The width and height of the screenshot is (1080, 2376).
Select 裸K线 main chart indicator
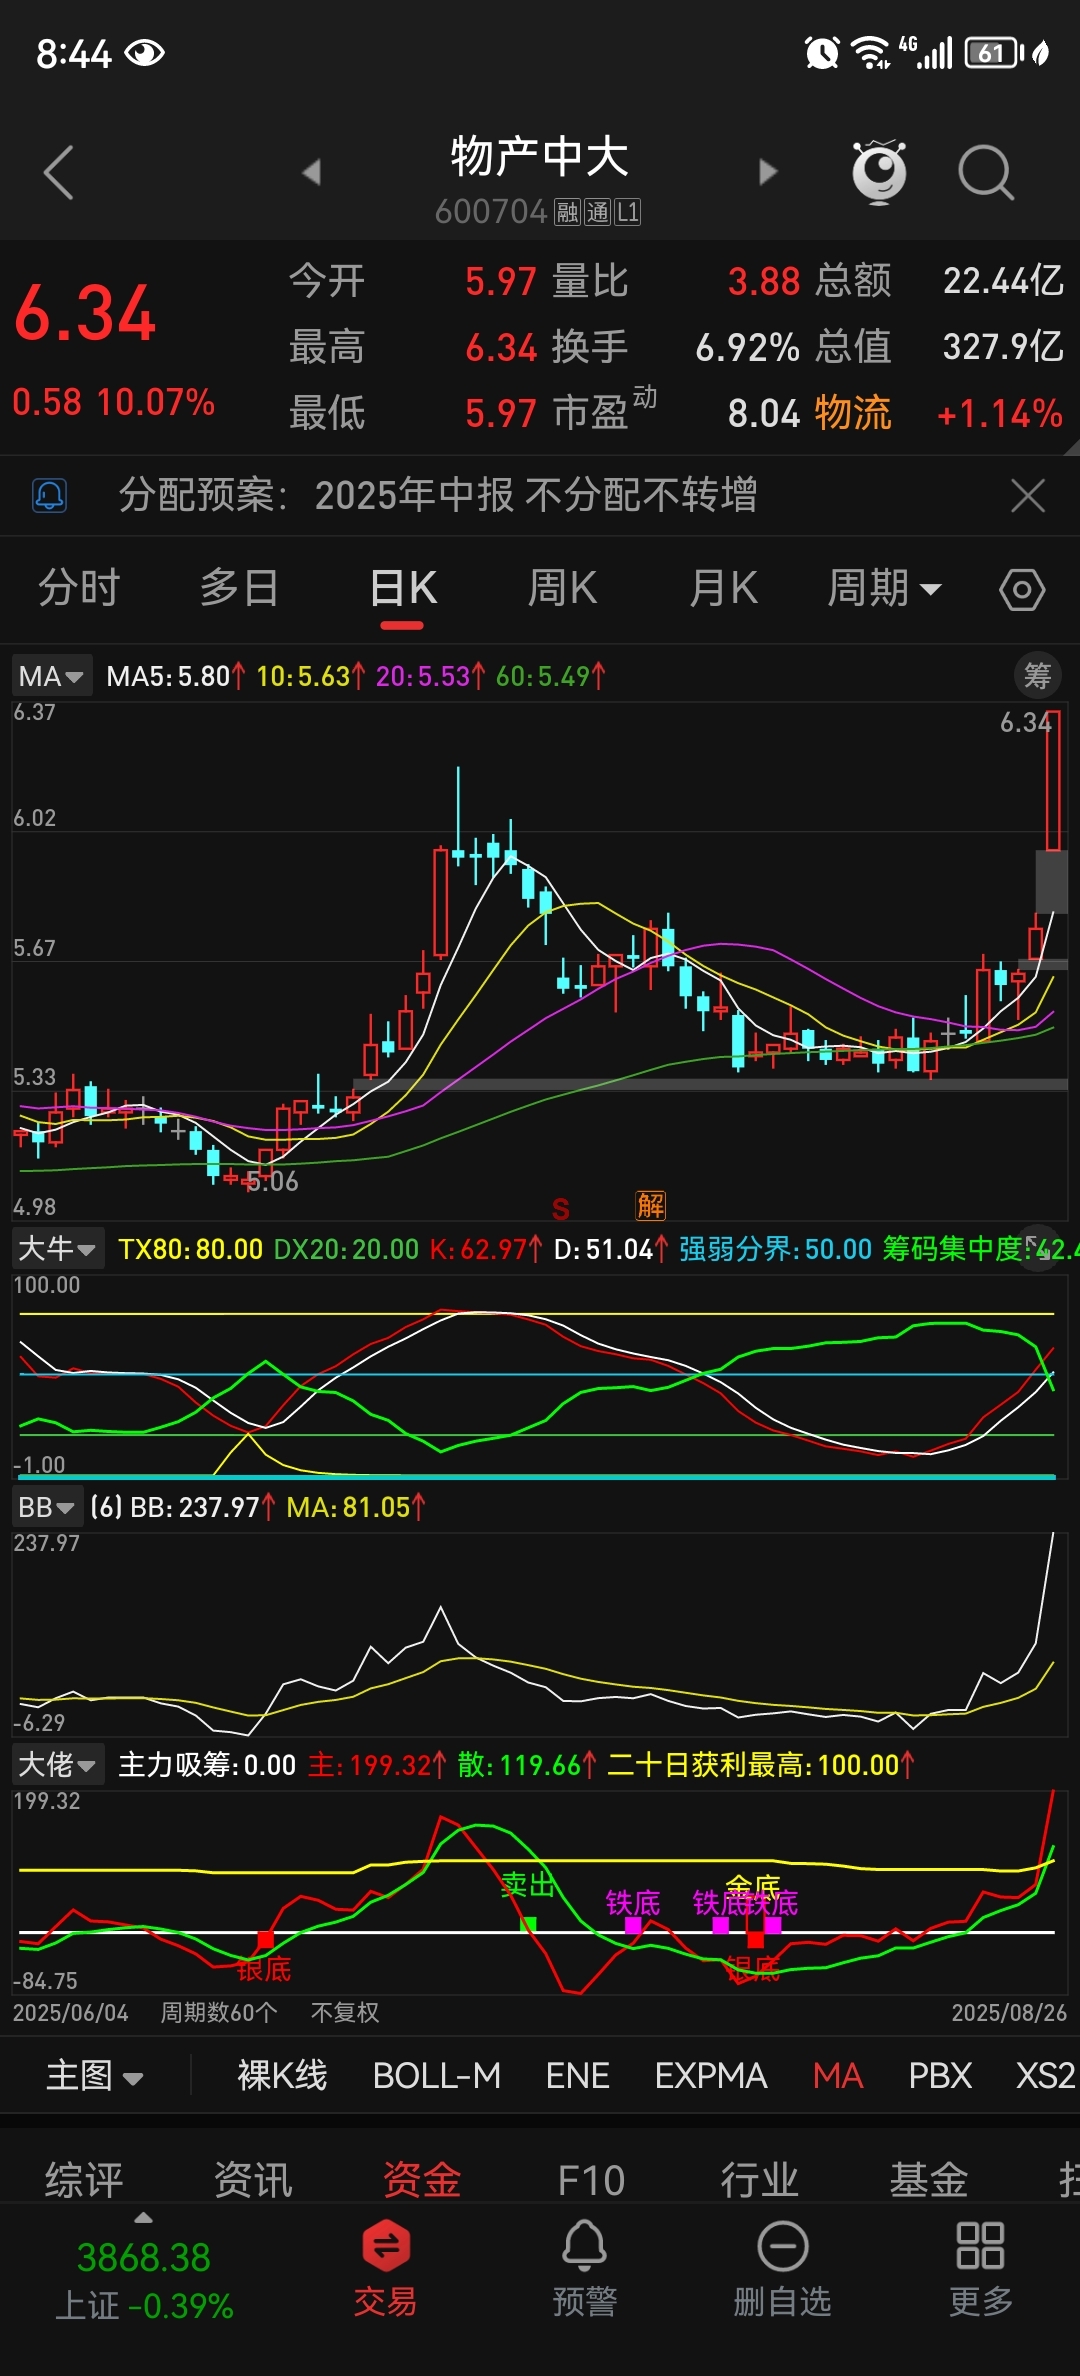(x=282, y=2076)
